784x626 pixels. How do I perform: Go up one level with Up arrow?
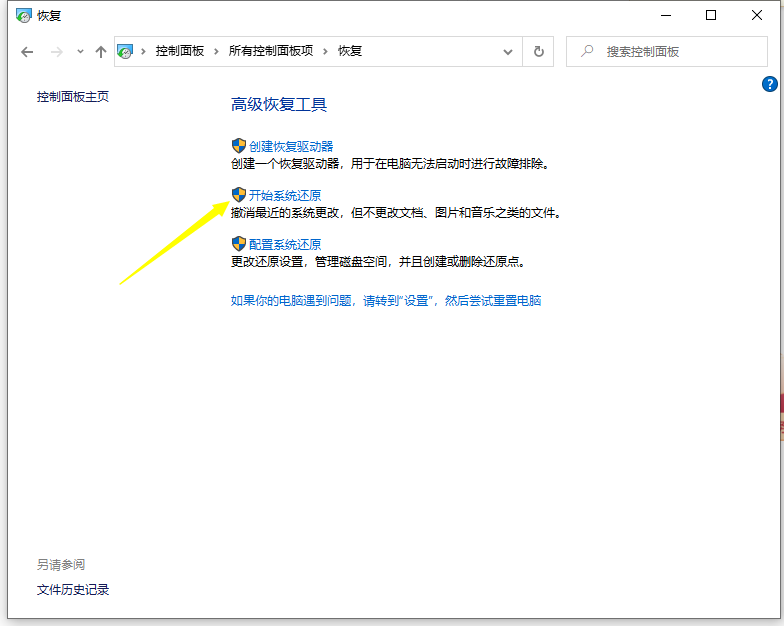point(100,52)
